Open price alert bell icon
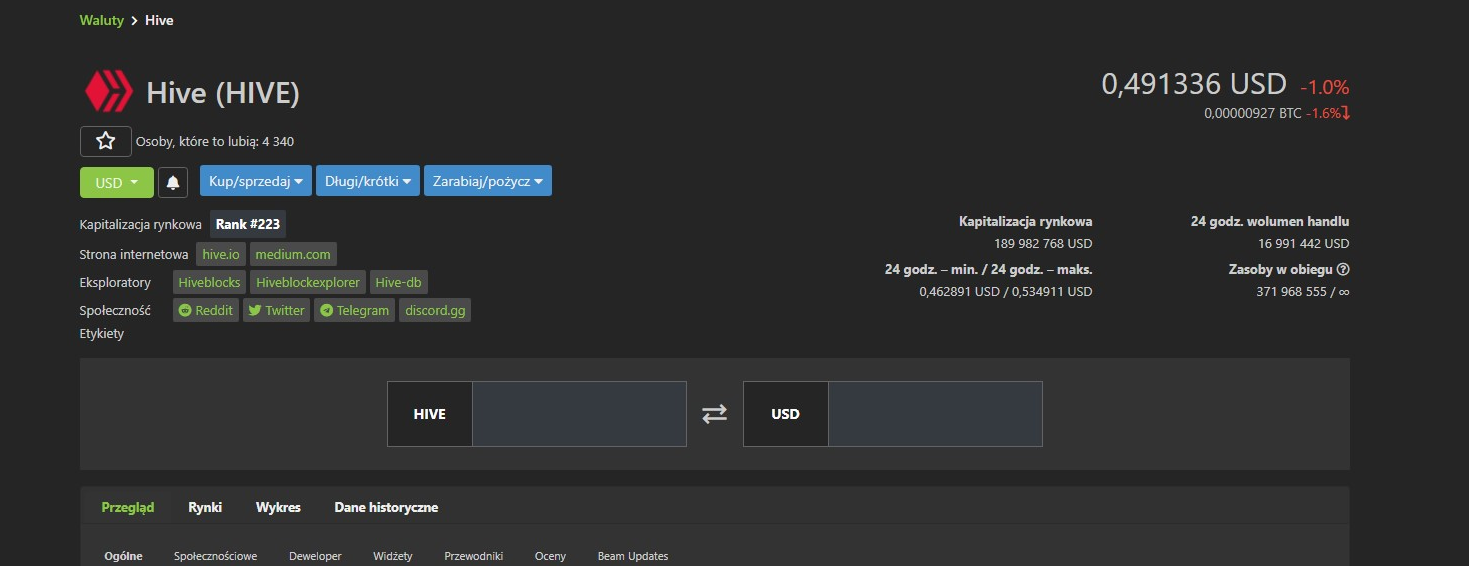This screenshot has width=1469, height=566. pyautogui.click(x=173, y=182)
